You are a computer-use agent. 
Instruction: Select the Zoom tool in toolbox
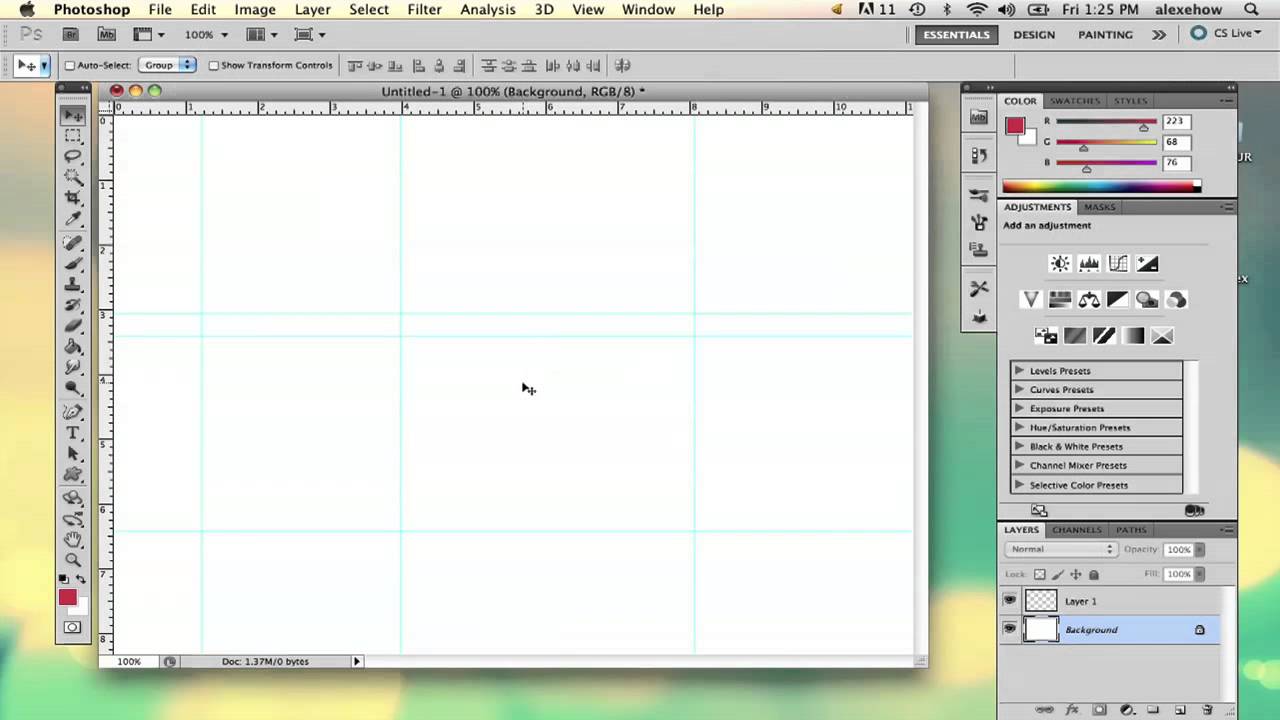click(x=73, y=561)
